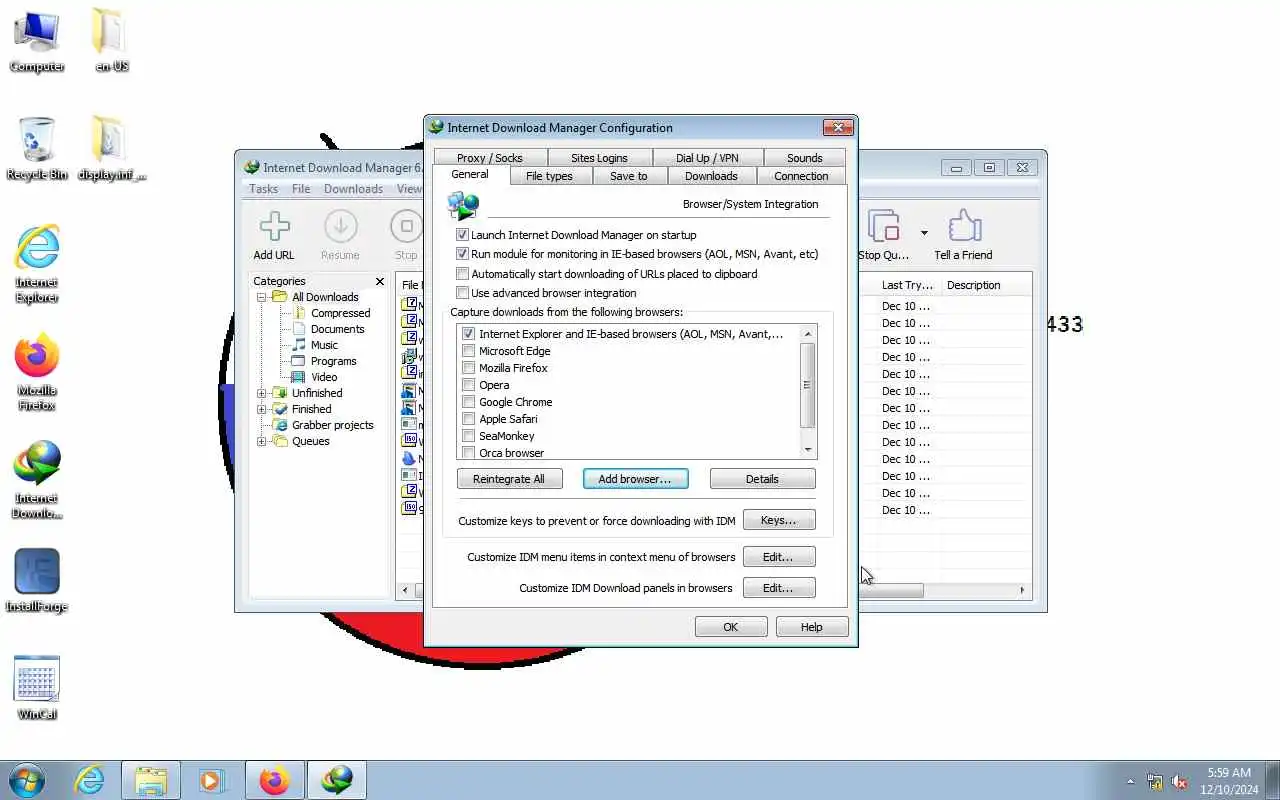1280x800 pixels.
Task: Open Internet Explorer in the taskbar
Action: [x=90, y=780]
